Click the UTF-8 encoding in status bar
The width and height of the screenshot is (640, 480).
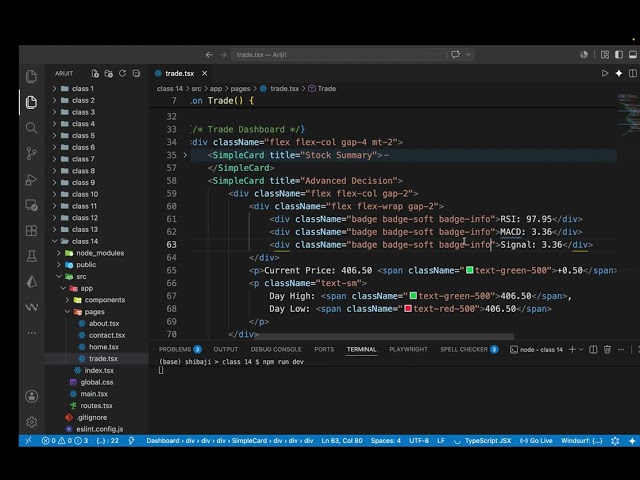(419, 441)
